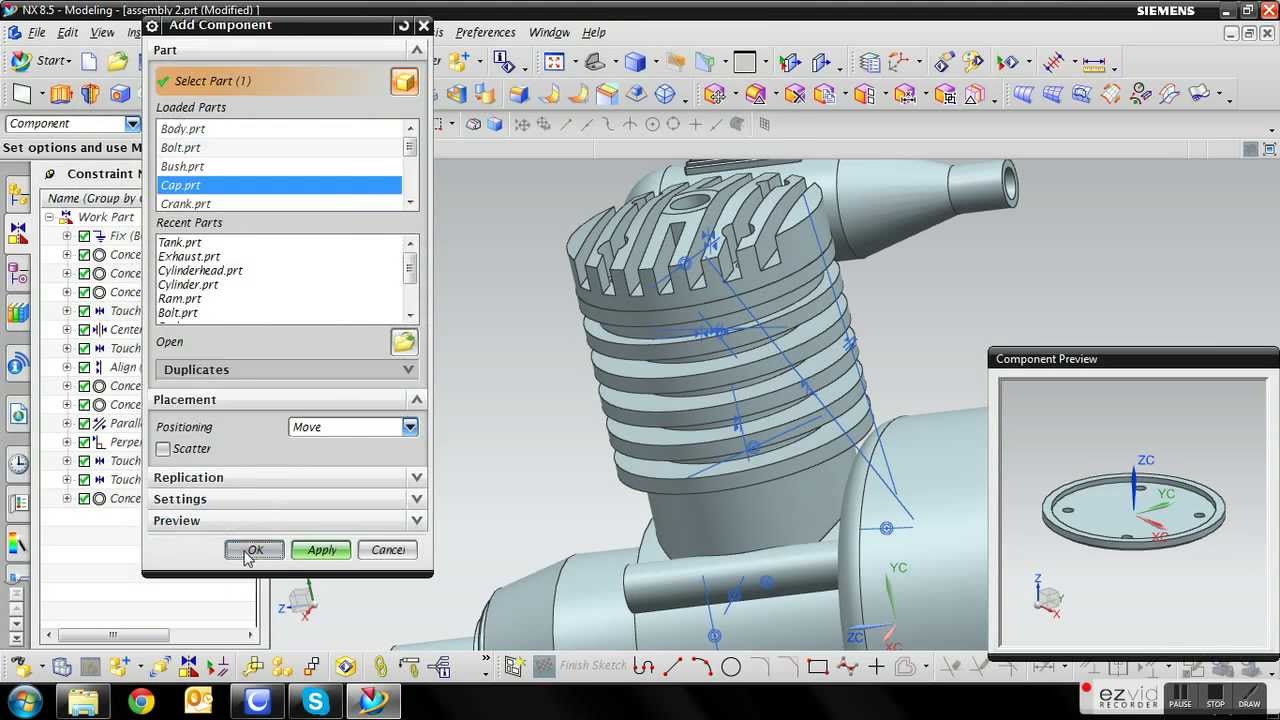Open the Reuse Library books icon
Viewport: 1280px width, 720px height.
[x=18, y=313]
